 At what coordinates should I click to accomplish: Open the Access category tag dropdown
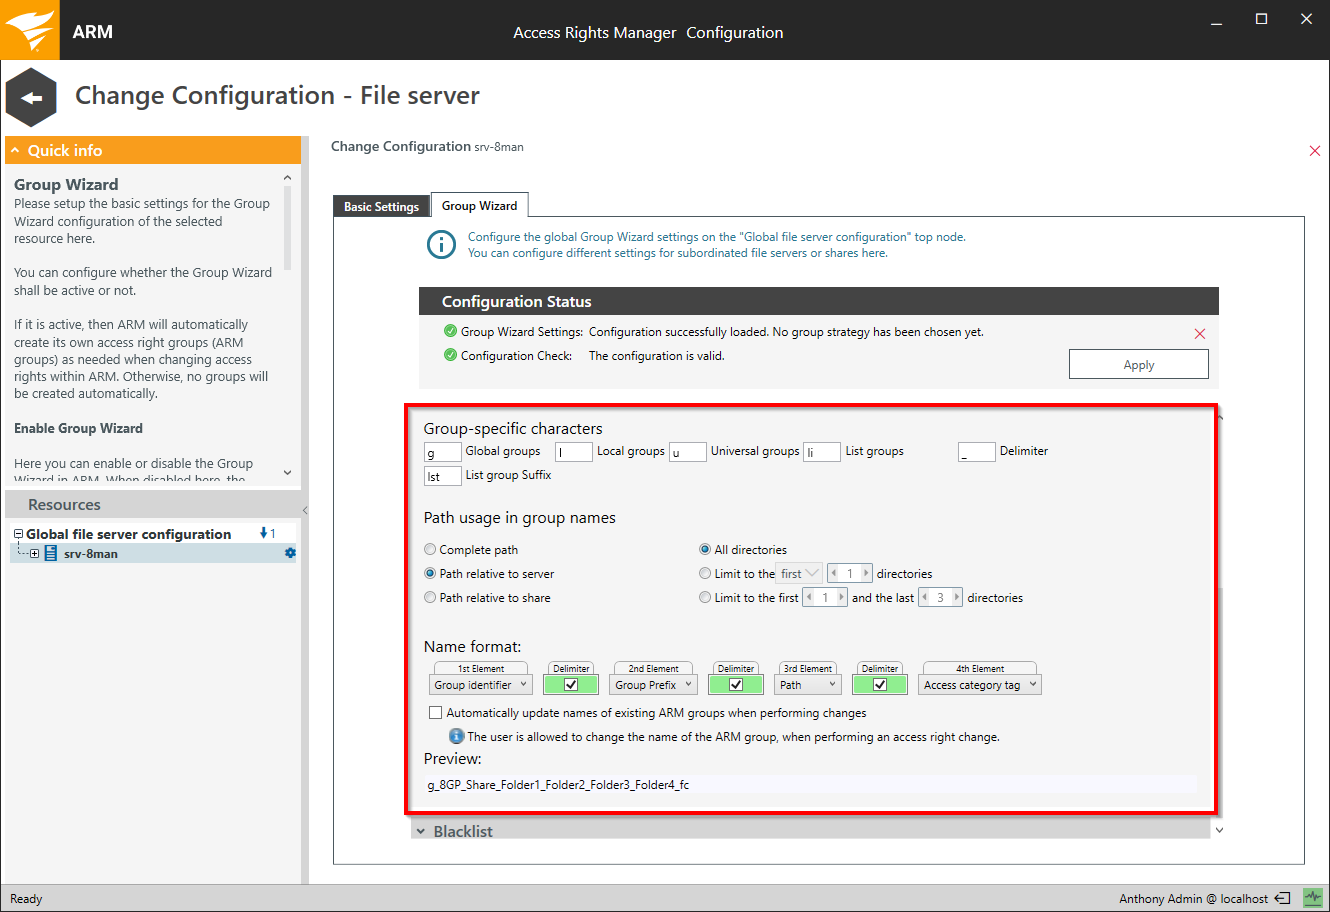point(980,685)
